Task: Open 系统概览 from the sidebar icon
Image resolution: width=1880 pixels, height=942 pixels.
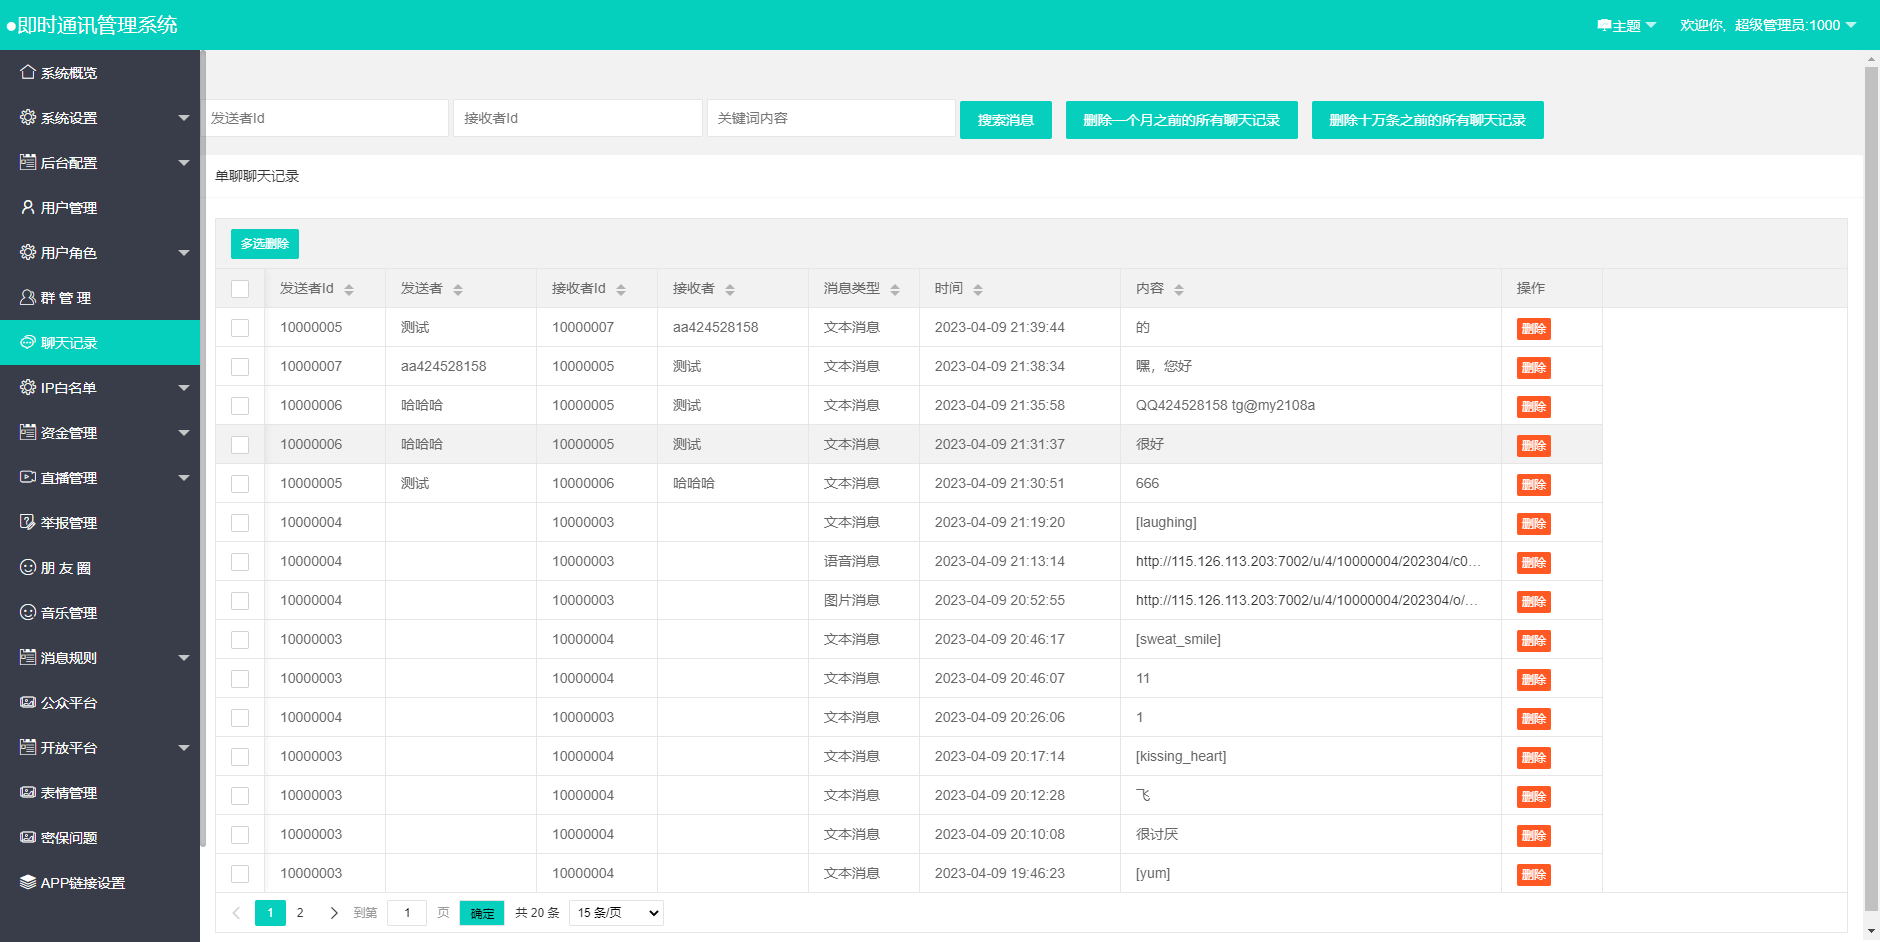Action: coord(27,72)
